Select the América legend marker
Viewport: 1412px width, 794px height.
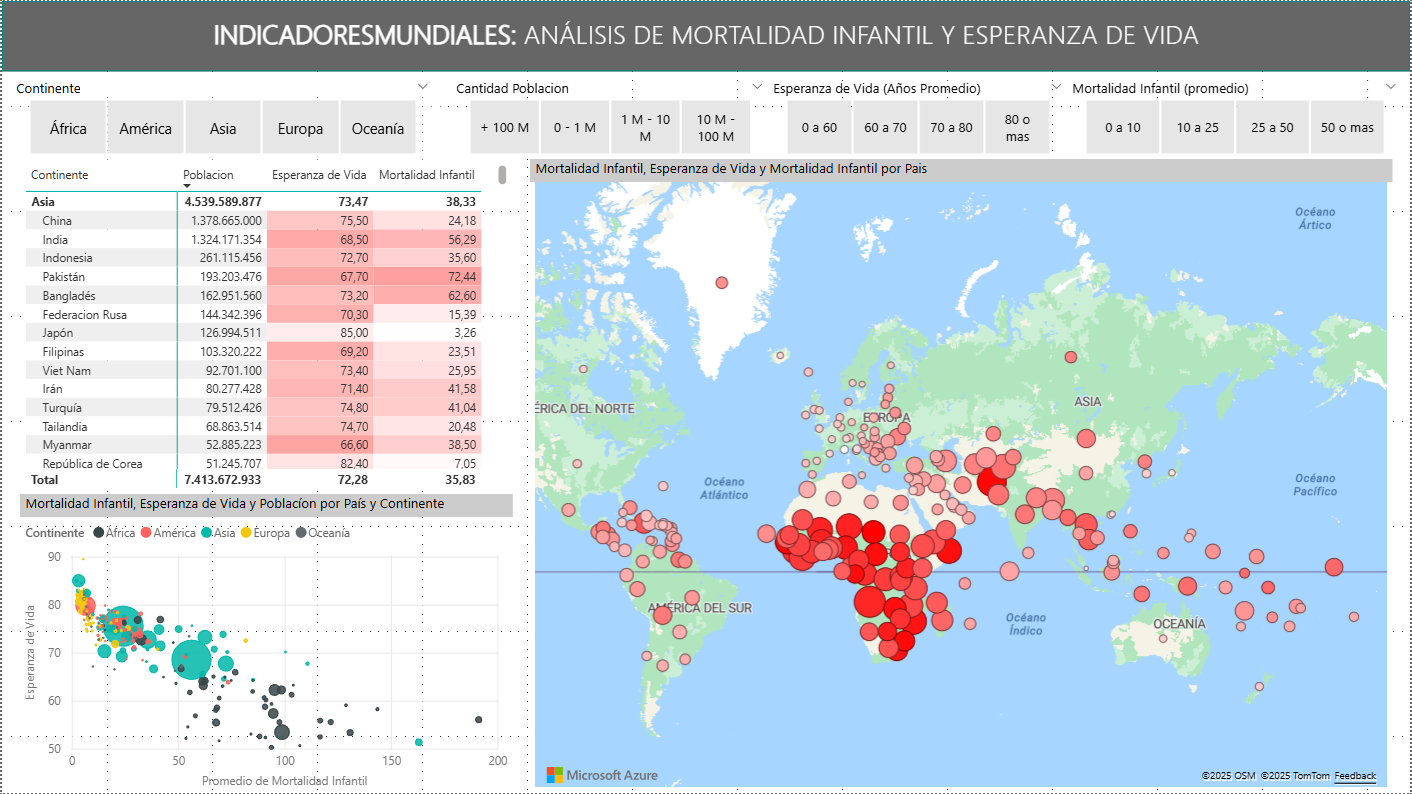point(144,533)
